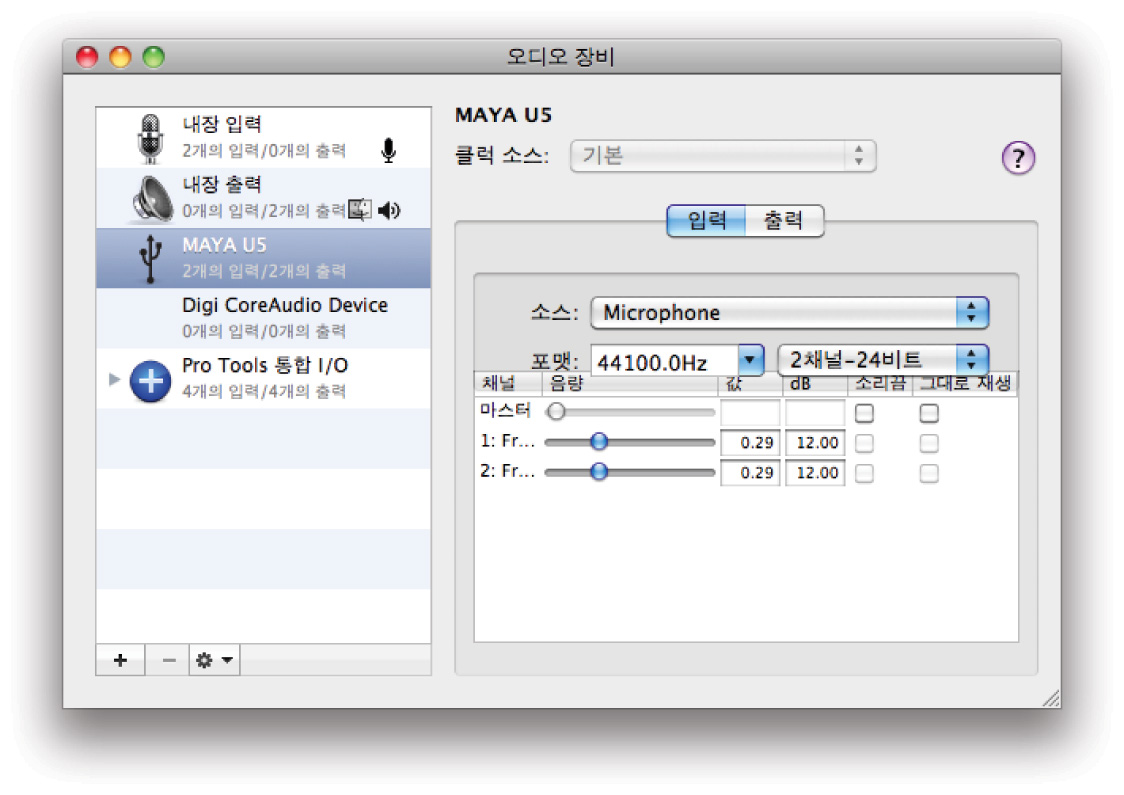
Task: Select the 내장 출력 device name
Action: [x=222, y=184]
